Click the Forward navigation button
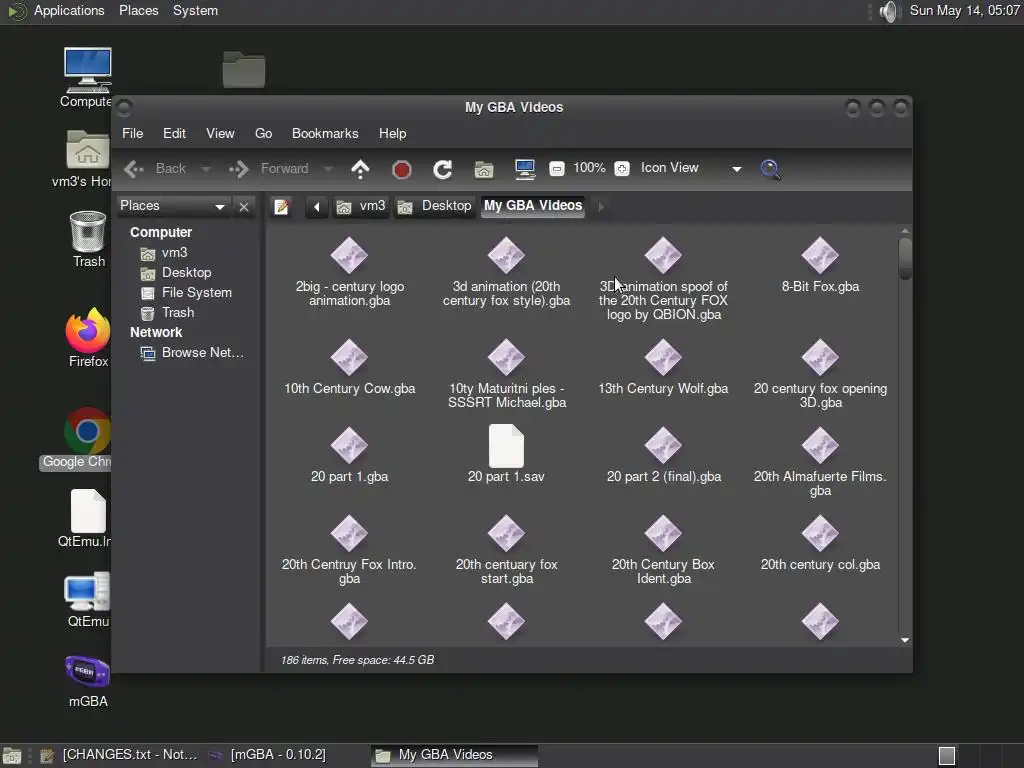1024x768 pixels. pos(268,169)
